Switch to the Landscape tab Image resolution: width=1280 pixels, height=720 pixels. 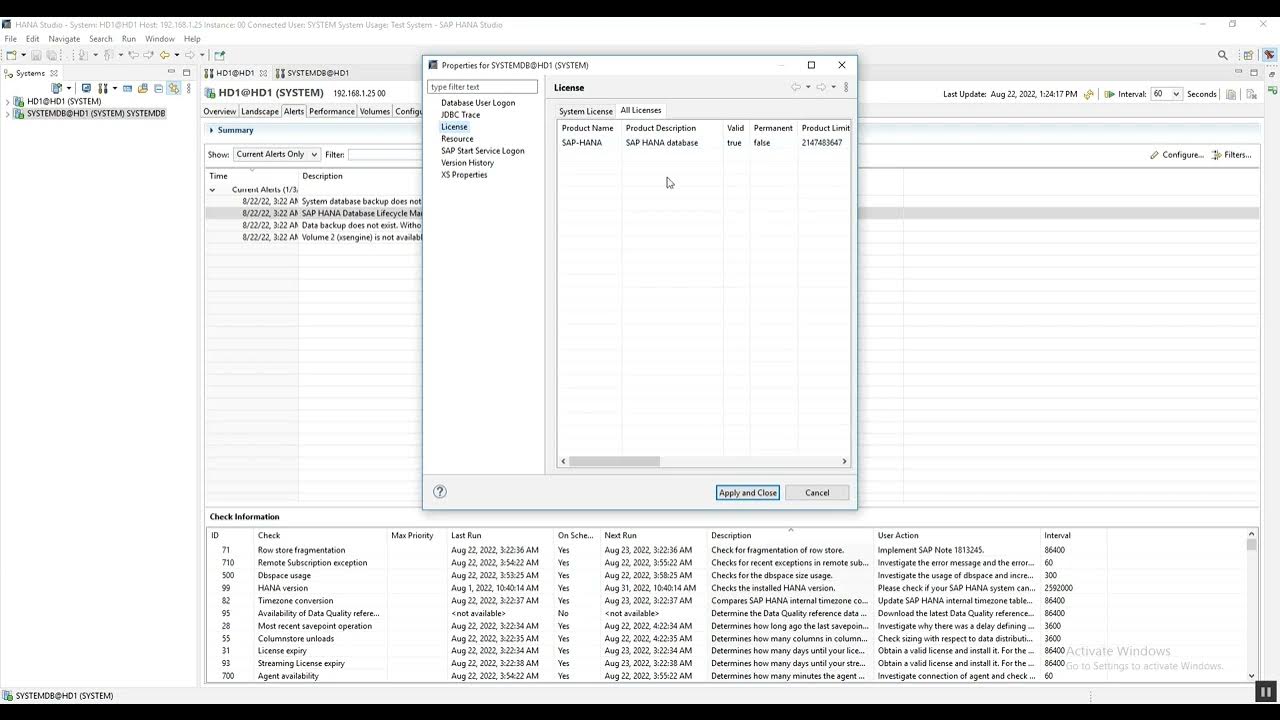(x=260, y=111)
